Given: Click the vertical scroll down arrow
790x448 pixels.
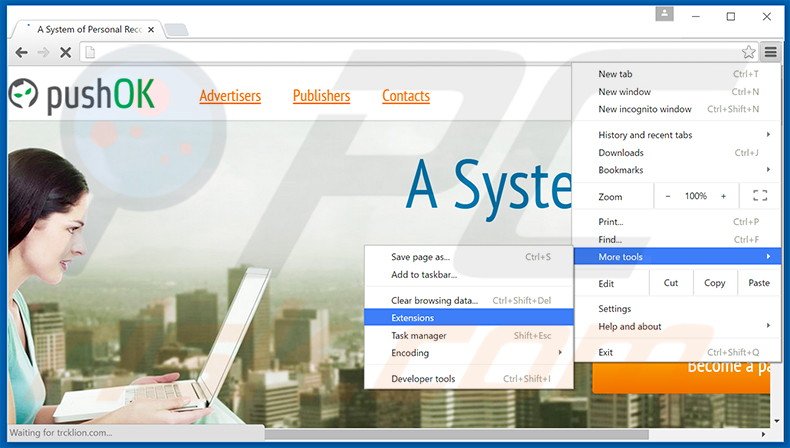Looking at the screenshot, I should (776, 420).
